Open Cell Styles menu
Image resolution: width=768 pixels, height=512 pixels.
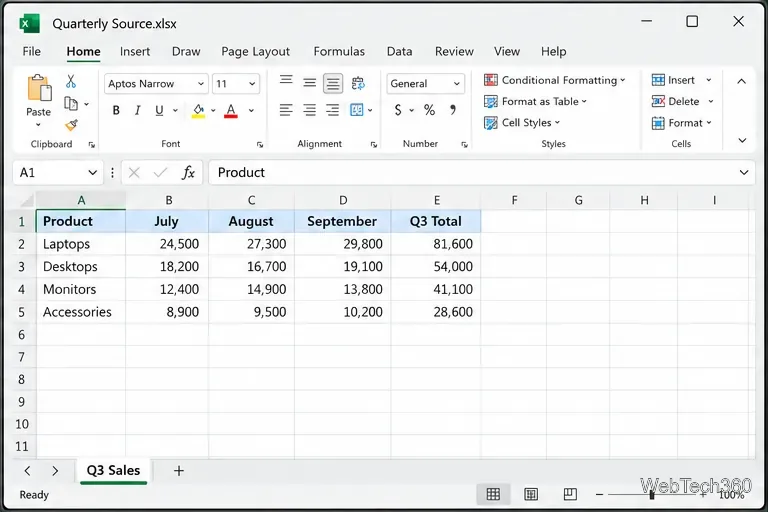click(522, 122)
